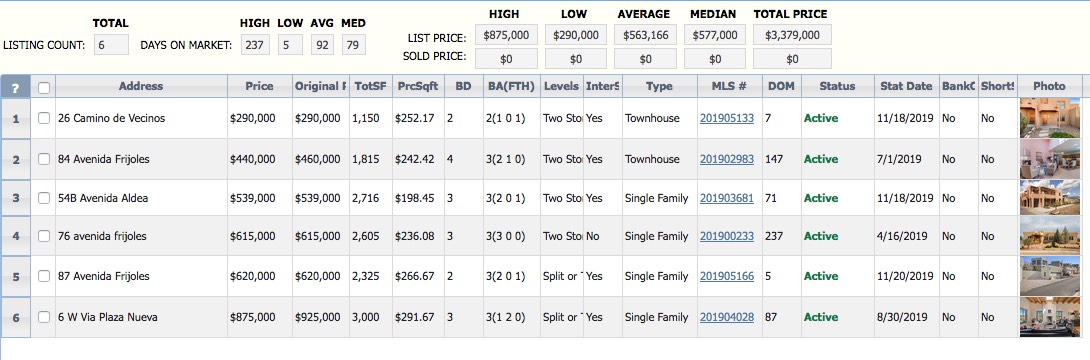Open photo thumbnail for 26 Camino de Vecinos

point(1049,118)
